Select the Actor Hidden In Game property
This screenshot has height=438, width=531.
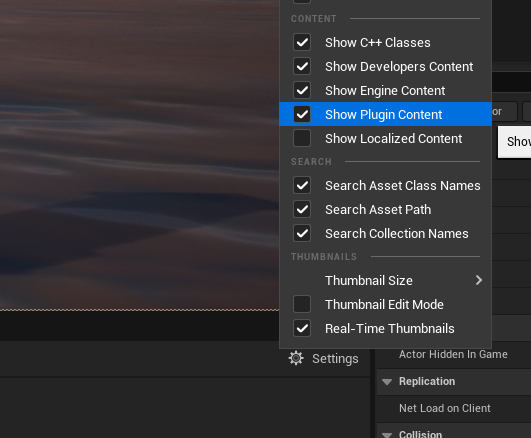[x=453, y=354]
